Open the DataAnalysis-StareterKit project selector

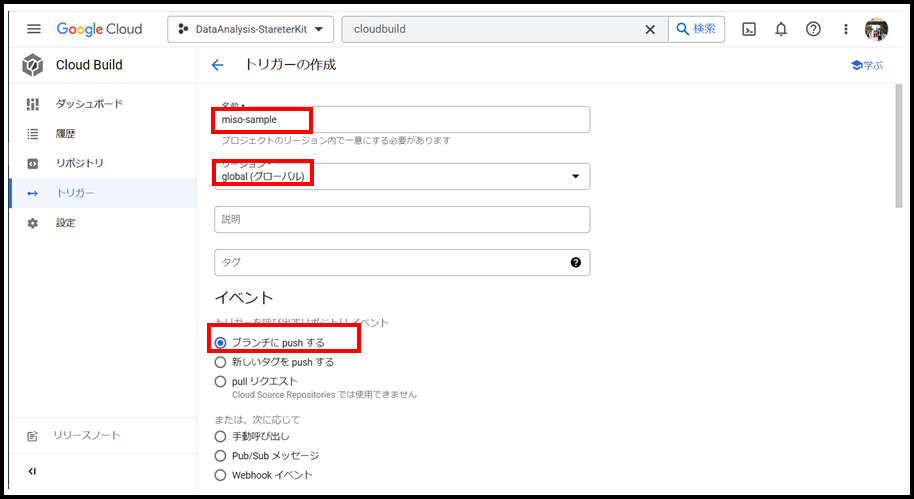[x=250, y=29]
